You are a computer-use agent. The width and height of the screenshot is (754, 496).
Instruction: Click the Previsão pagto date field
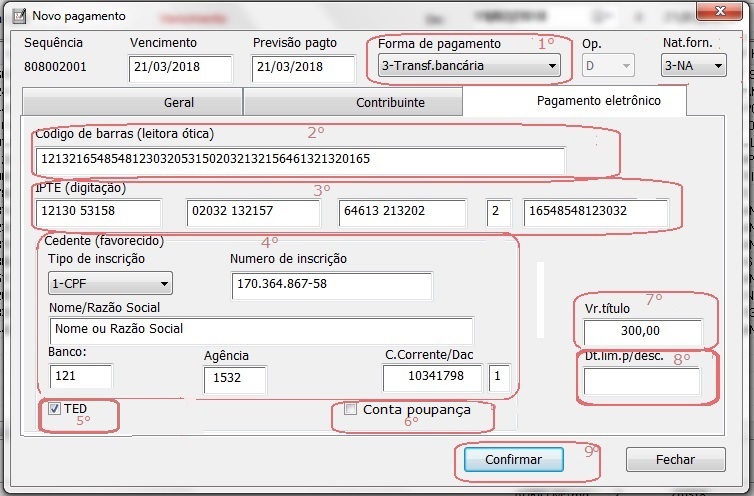pos(304,68)
